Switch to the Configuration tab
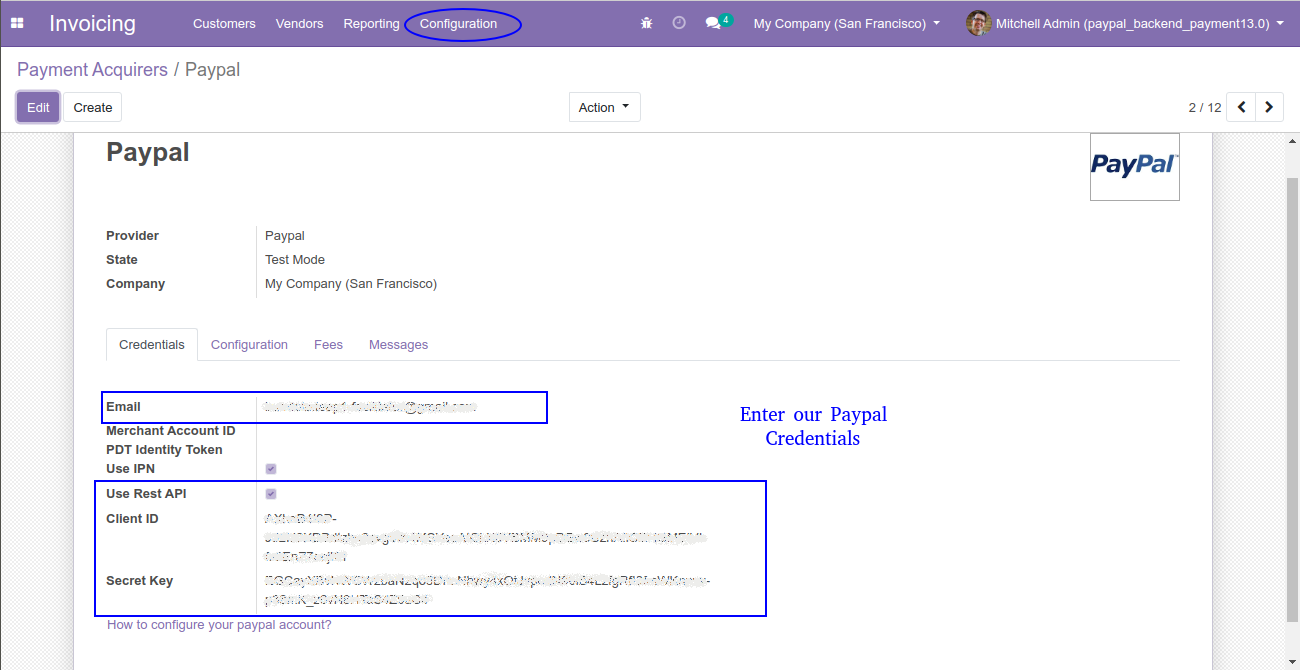Viewport: 1300px width, 670px height. pyautogui.click(x=249, y=344)
